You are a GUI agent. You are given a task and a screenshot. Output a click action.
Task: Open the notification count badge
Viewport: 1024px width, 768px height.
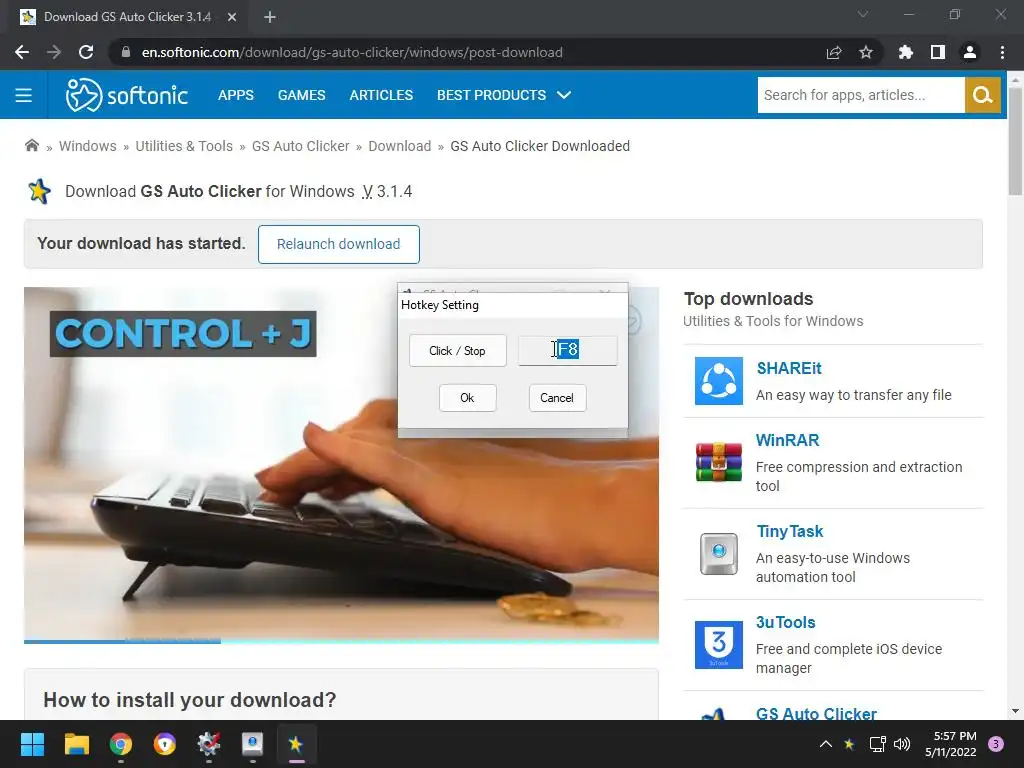996,744
